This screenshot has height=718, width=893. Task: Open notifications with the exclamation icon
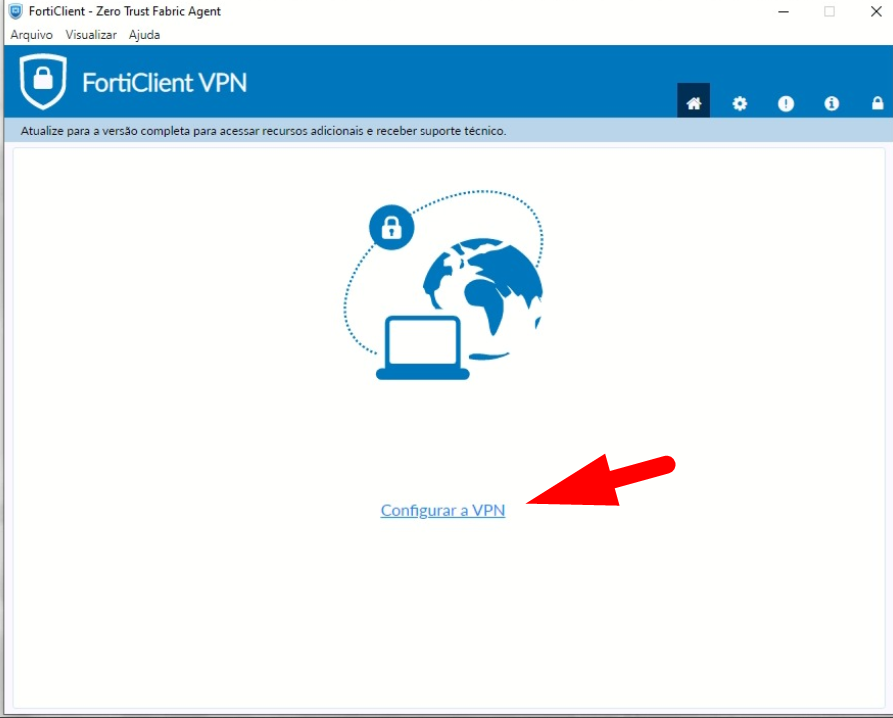coord(785,104)
